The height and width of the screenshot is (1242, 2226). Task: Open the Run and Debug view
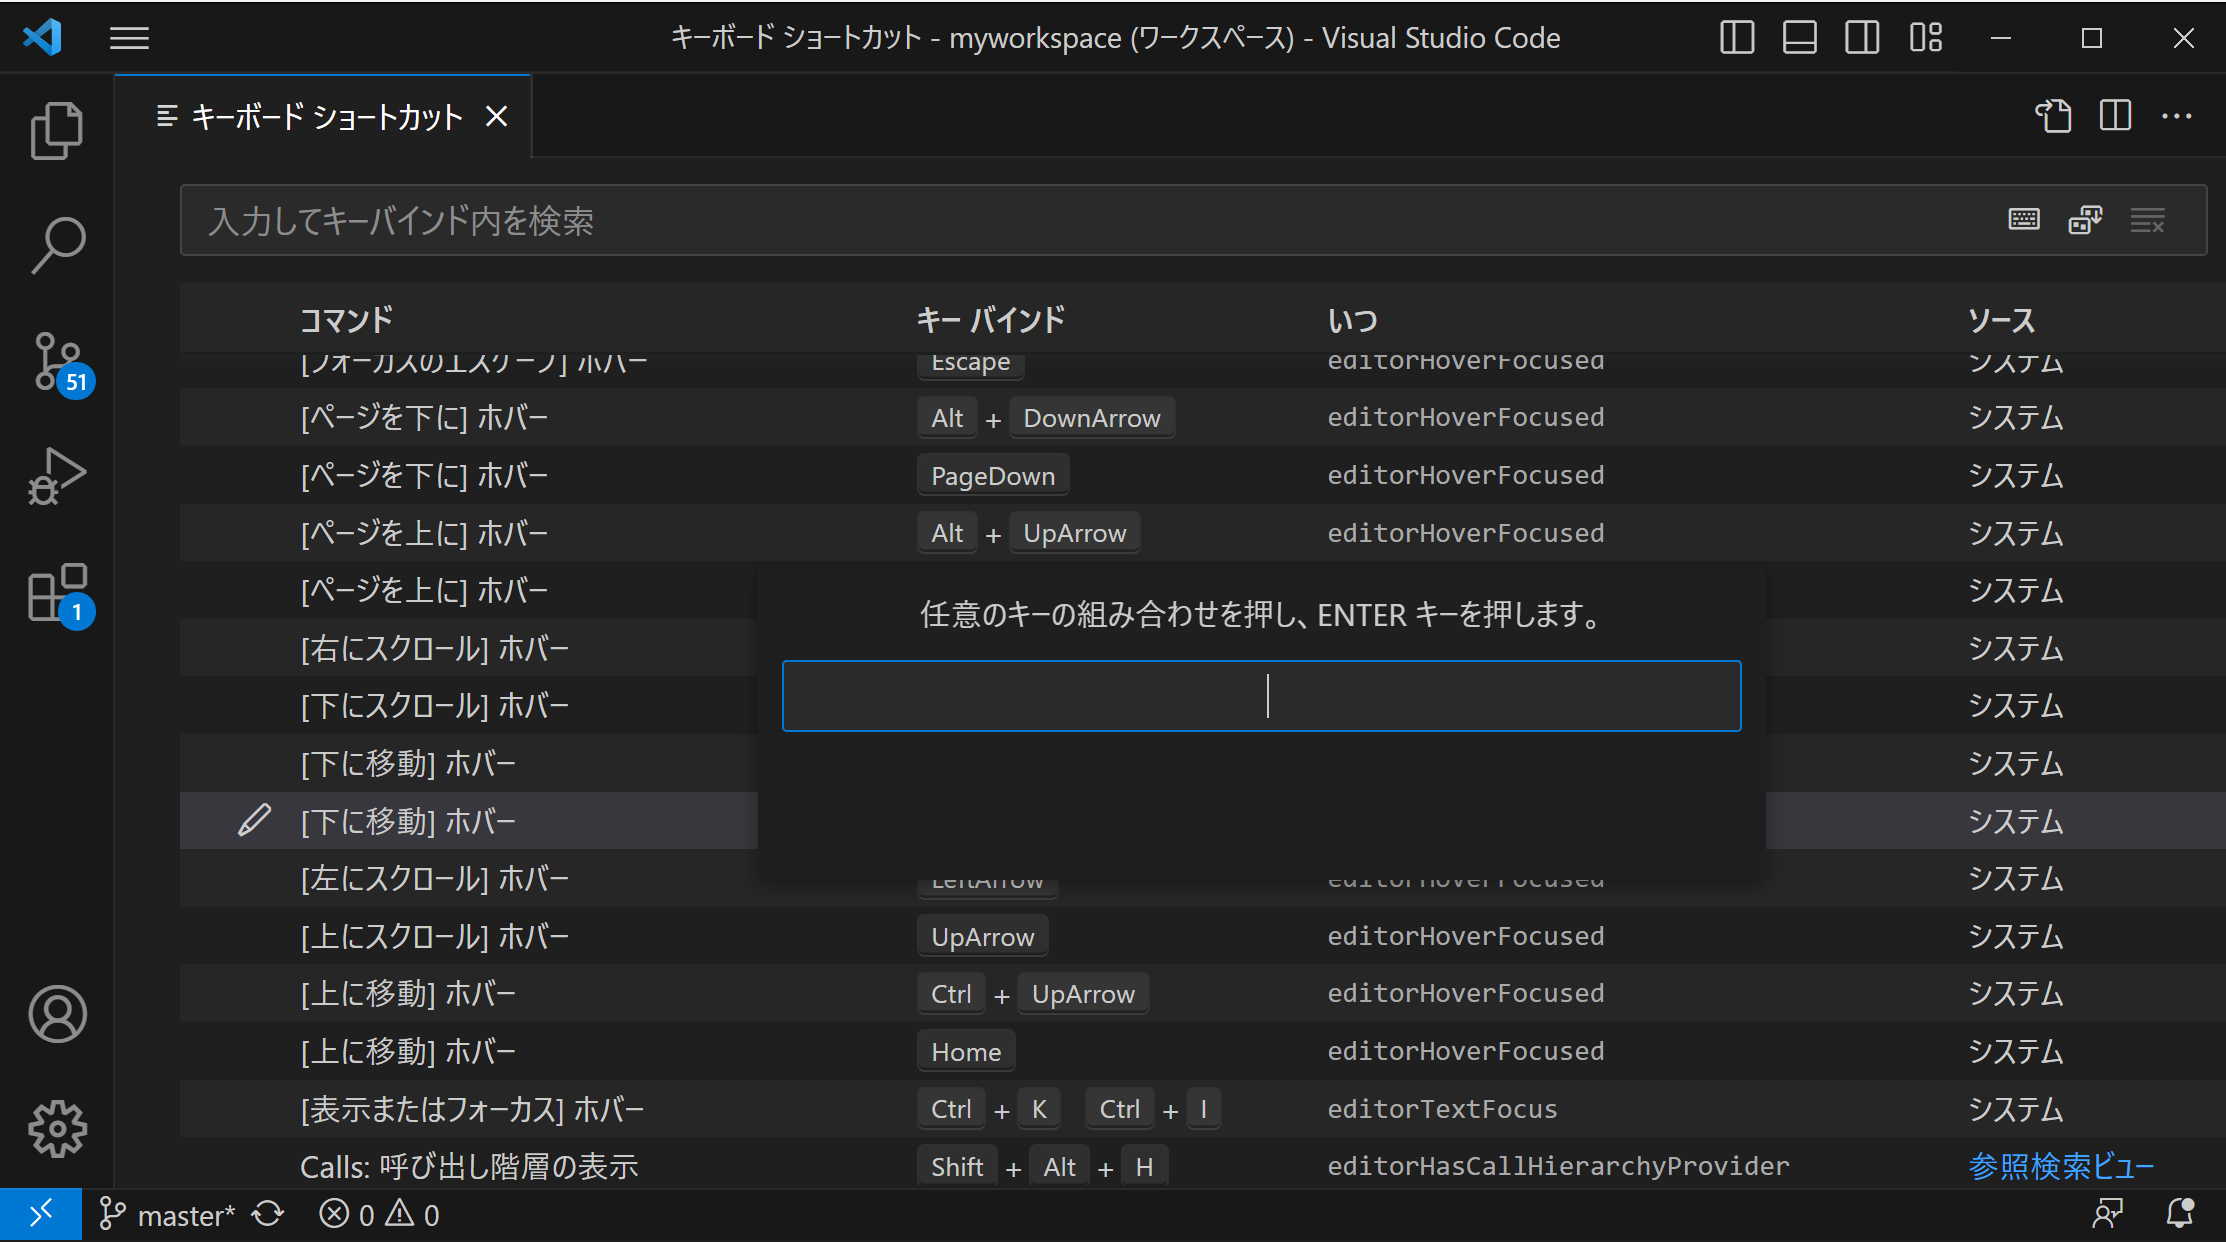[x=57, y=476]
